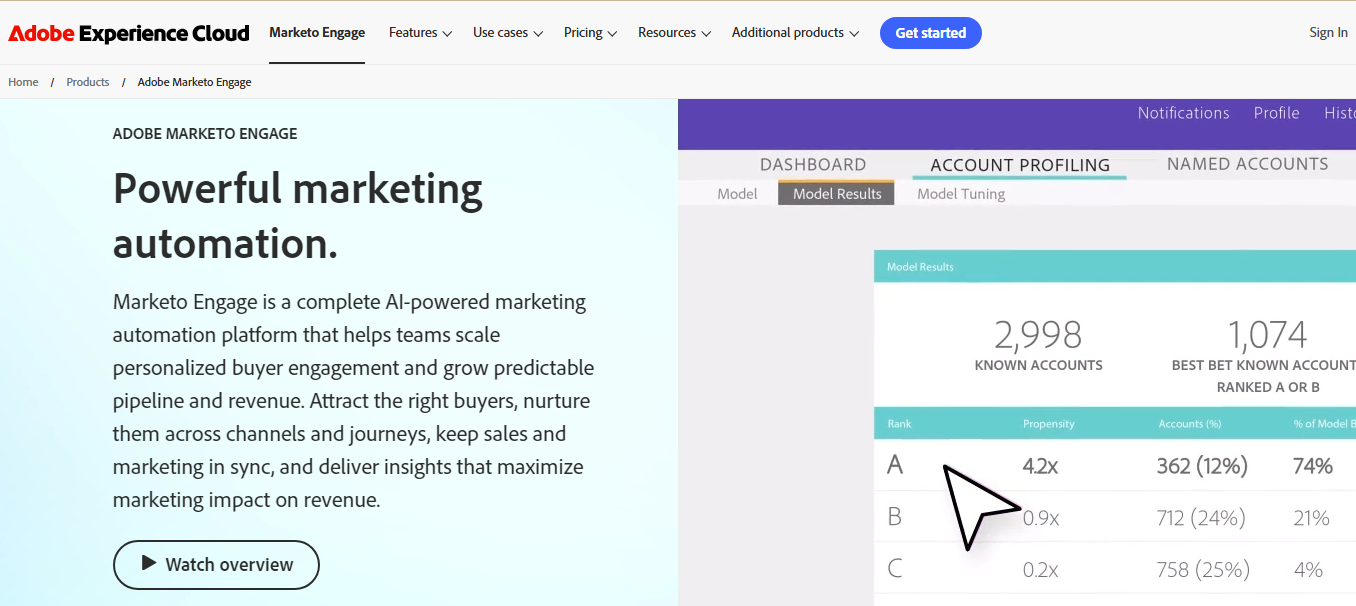Click the Adobe Experience Cloud logo

(129, 33)
